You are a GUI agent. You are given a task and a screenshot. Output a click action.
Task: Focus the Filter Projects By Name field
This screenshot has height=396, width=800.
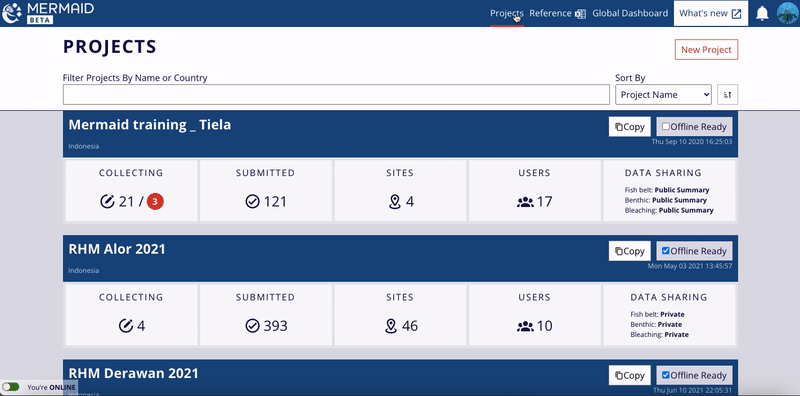click(336, 94)
